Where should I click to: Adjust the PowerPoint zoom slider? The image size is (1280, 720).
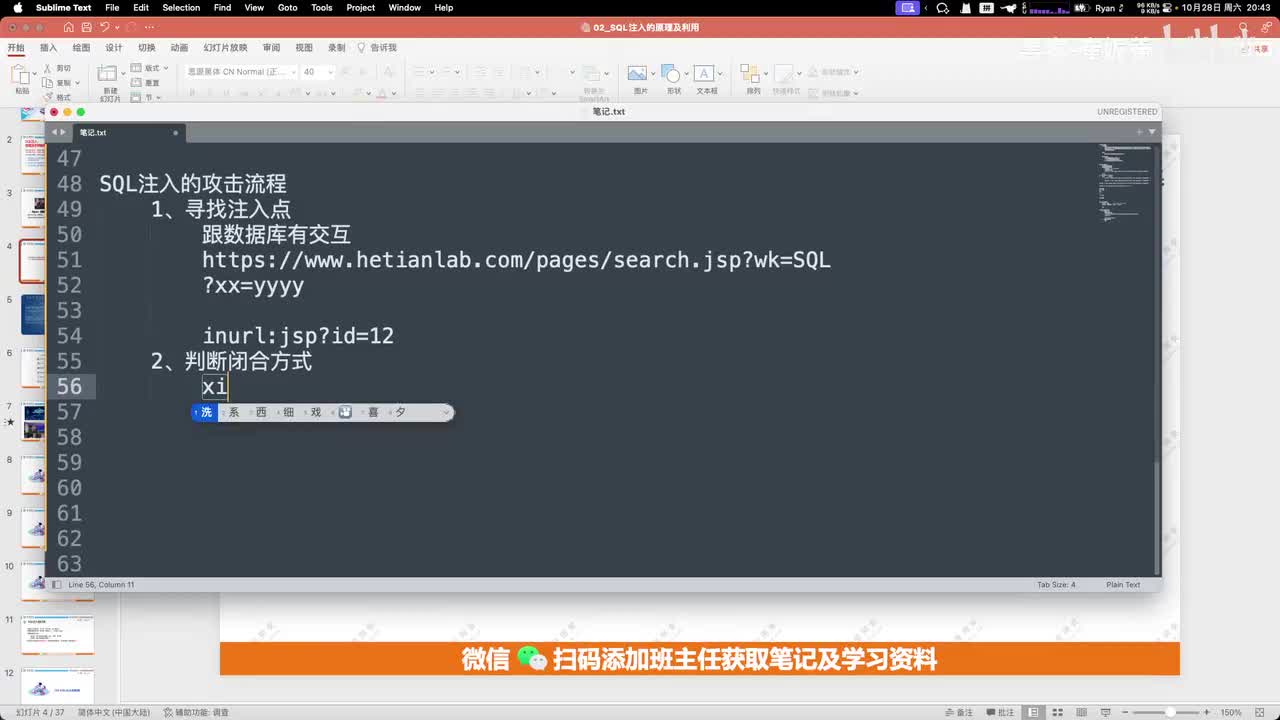point(1166,712)
